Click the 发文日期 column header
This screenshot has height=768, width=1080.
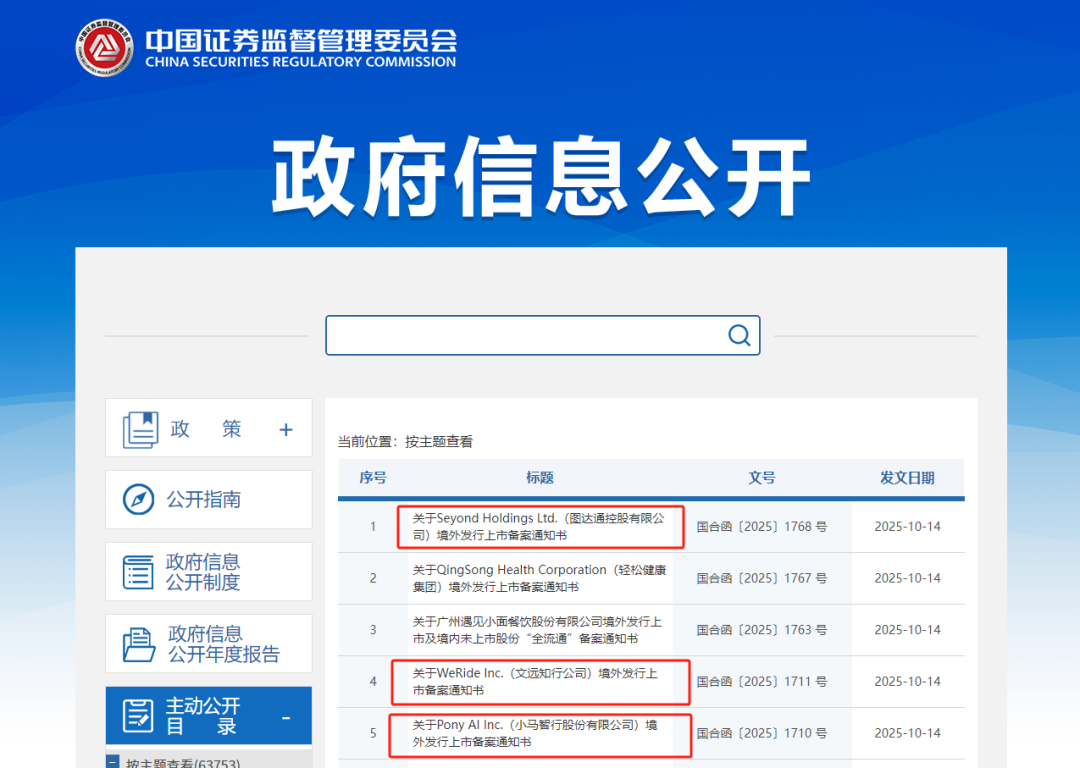pyautogui.click(x=906, y=478)
